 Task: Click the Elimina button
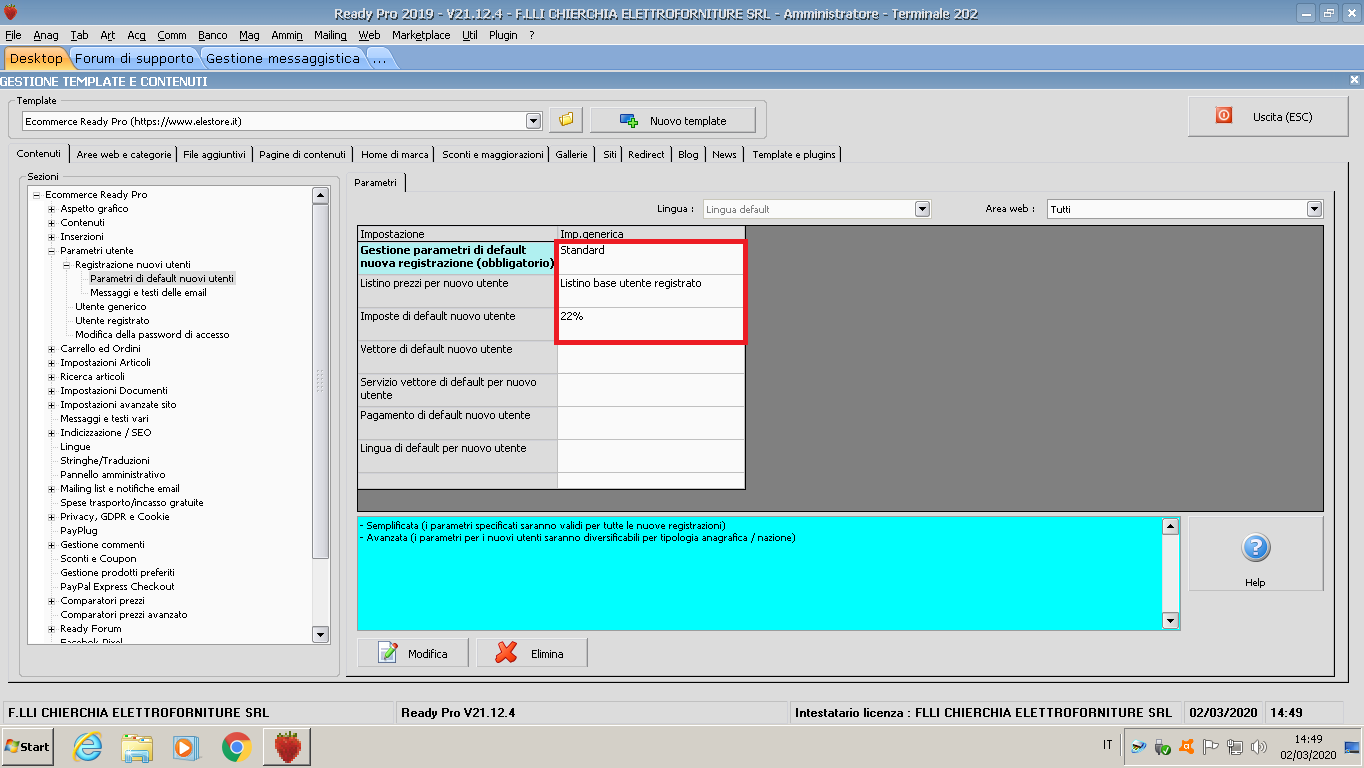point(532,653)
